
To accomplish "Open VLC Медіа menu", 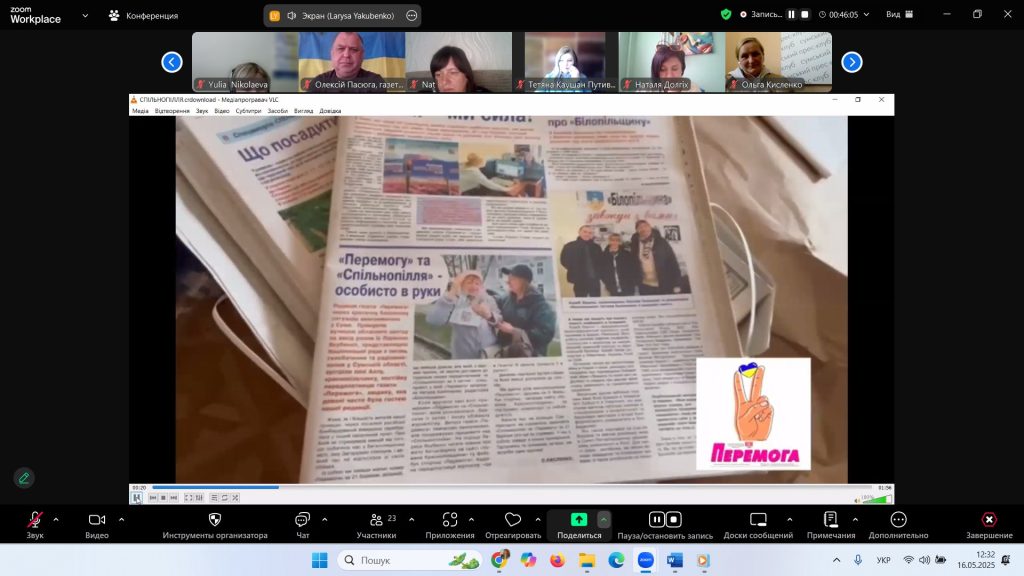I will pos(140,111).
